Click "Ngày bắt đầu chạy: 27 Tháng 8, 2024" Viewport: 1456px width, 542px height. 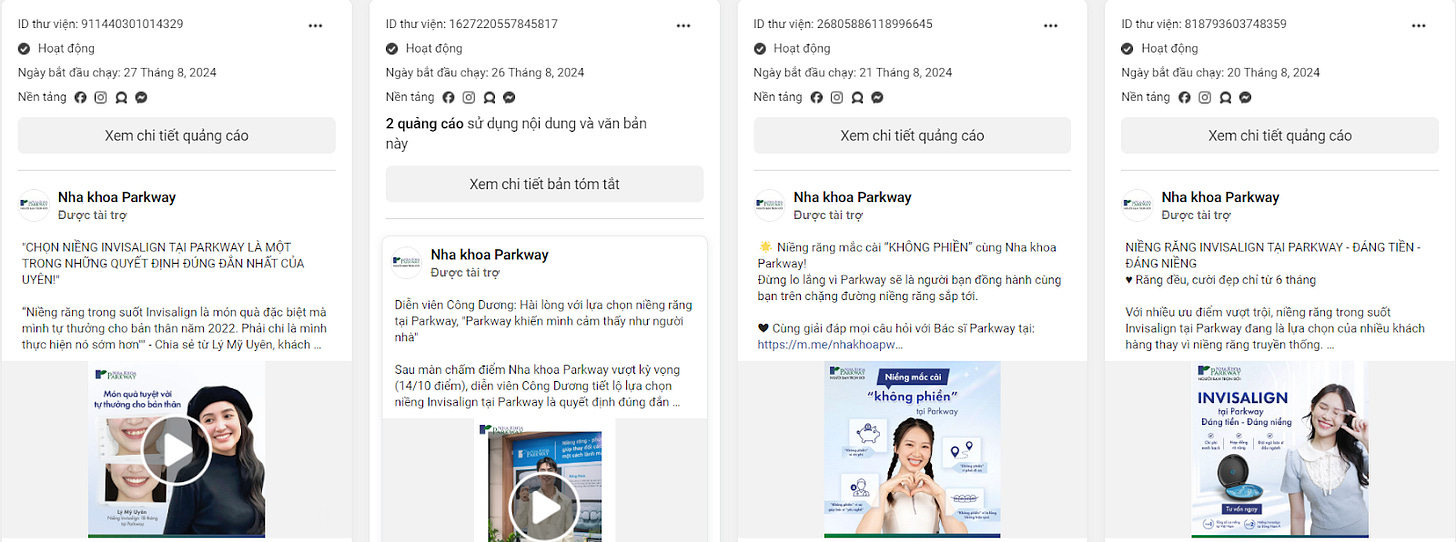coord(117,73)
